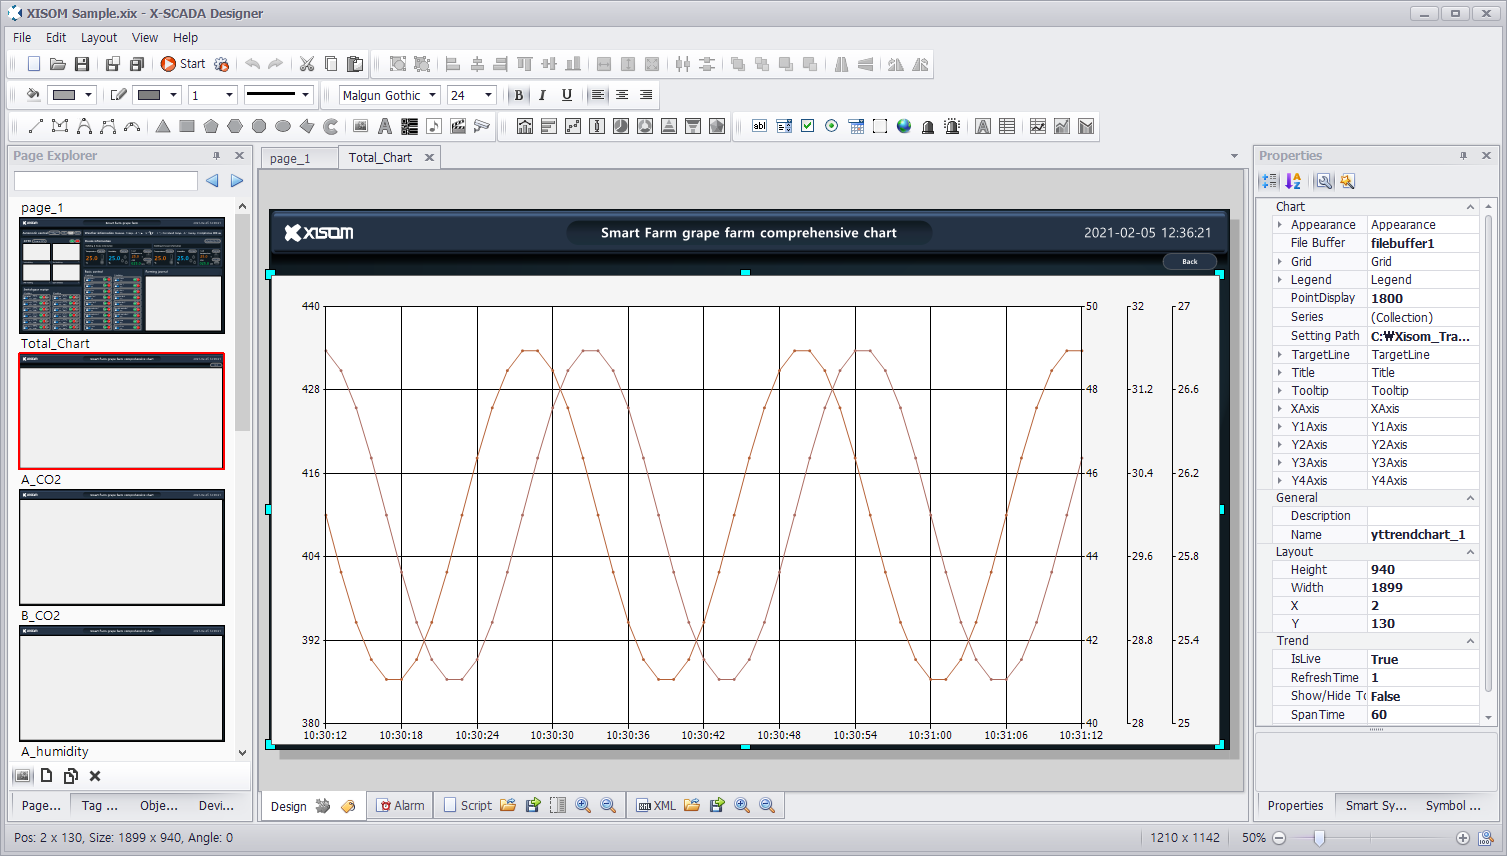Open the Malgun Gothic font dropdown

click(x=433, y=95)
